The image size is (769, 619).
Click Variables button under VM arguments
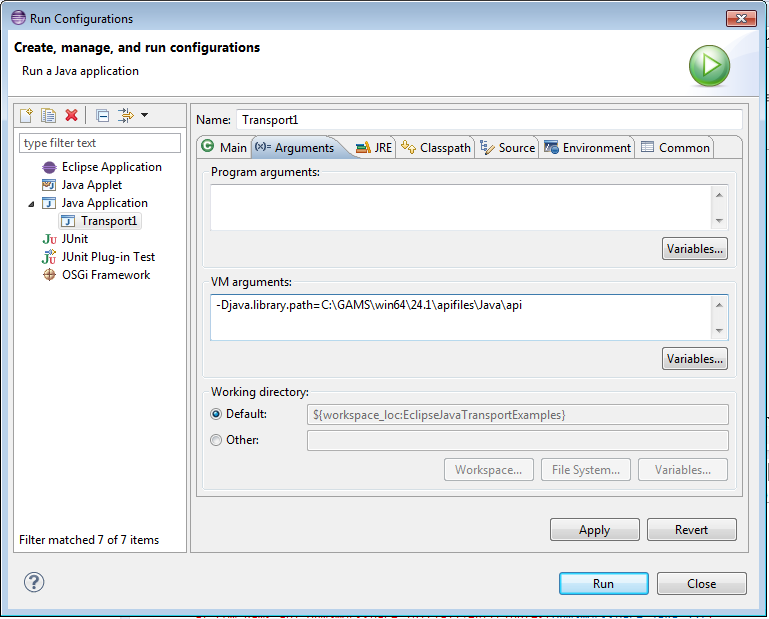[694, 358]
